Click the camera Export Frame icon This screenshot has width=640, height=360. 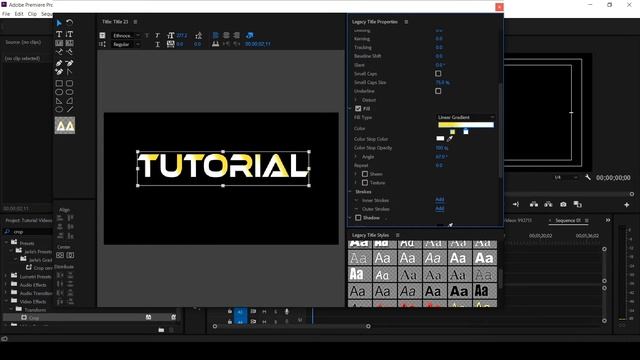coord(563,204)
